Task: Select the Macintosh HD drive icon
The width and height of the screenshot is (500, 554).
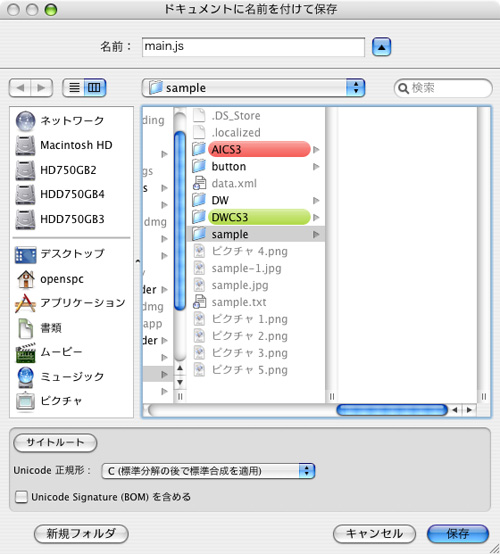Action: tap(25, 145)
